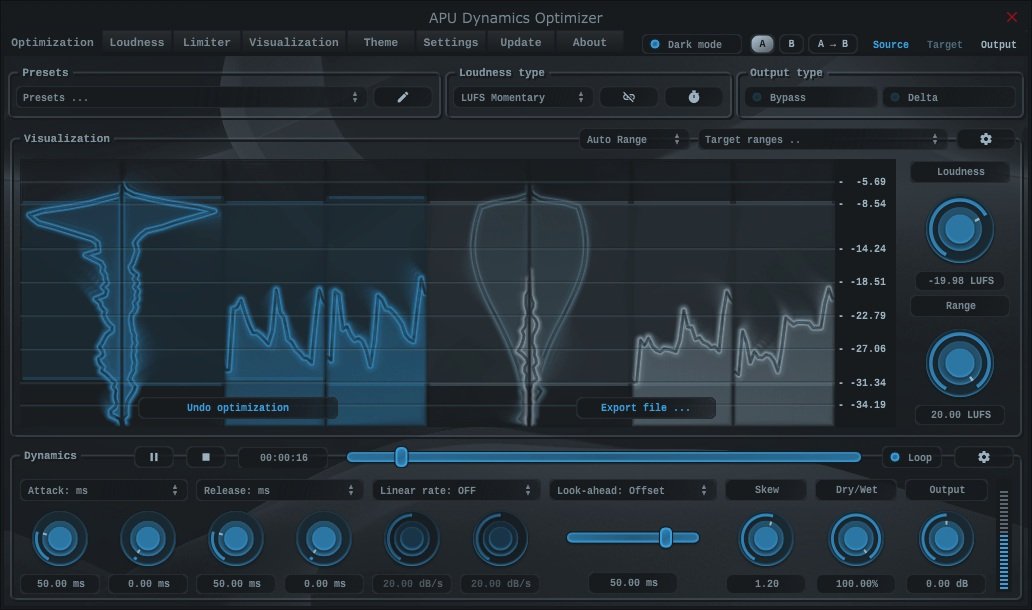Pause playback with the pause button
This screenshot has width=1032, height=610.
point(154,457)
